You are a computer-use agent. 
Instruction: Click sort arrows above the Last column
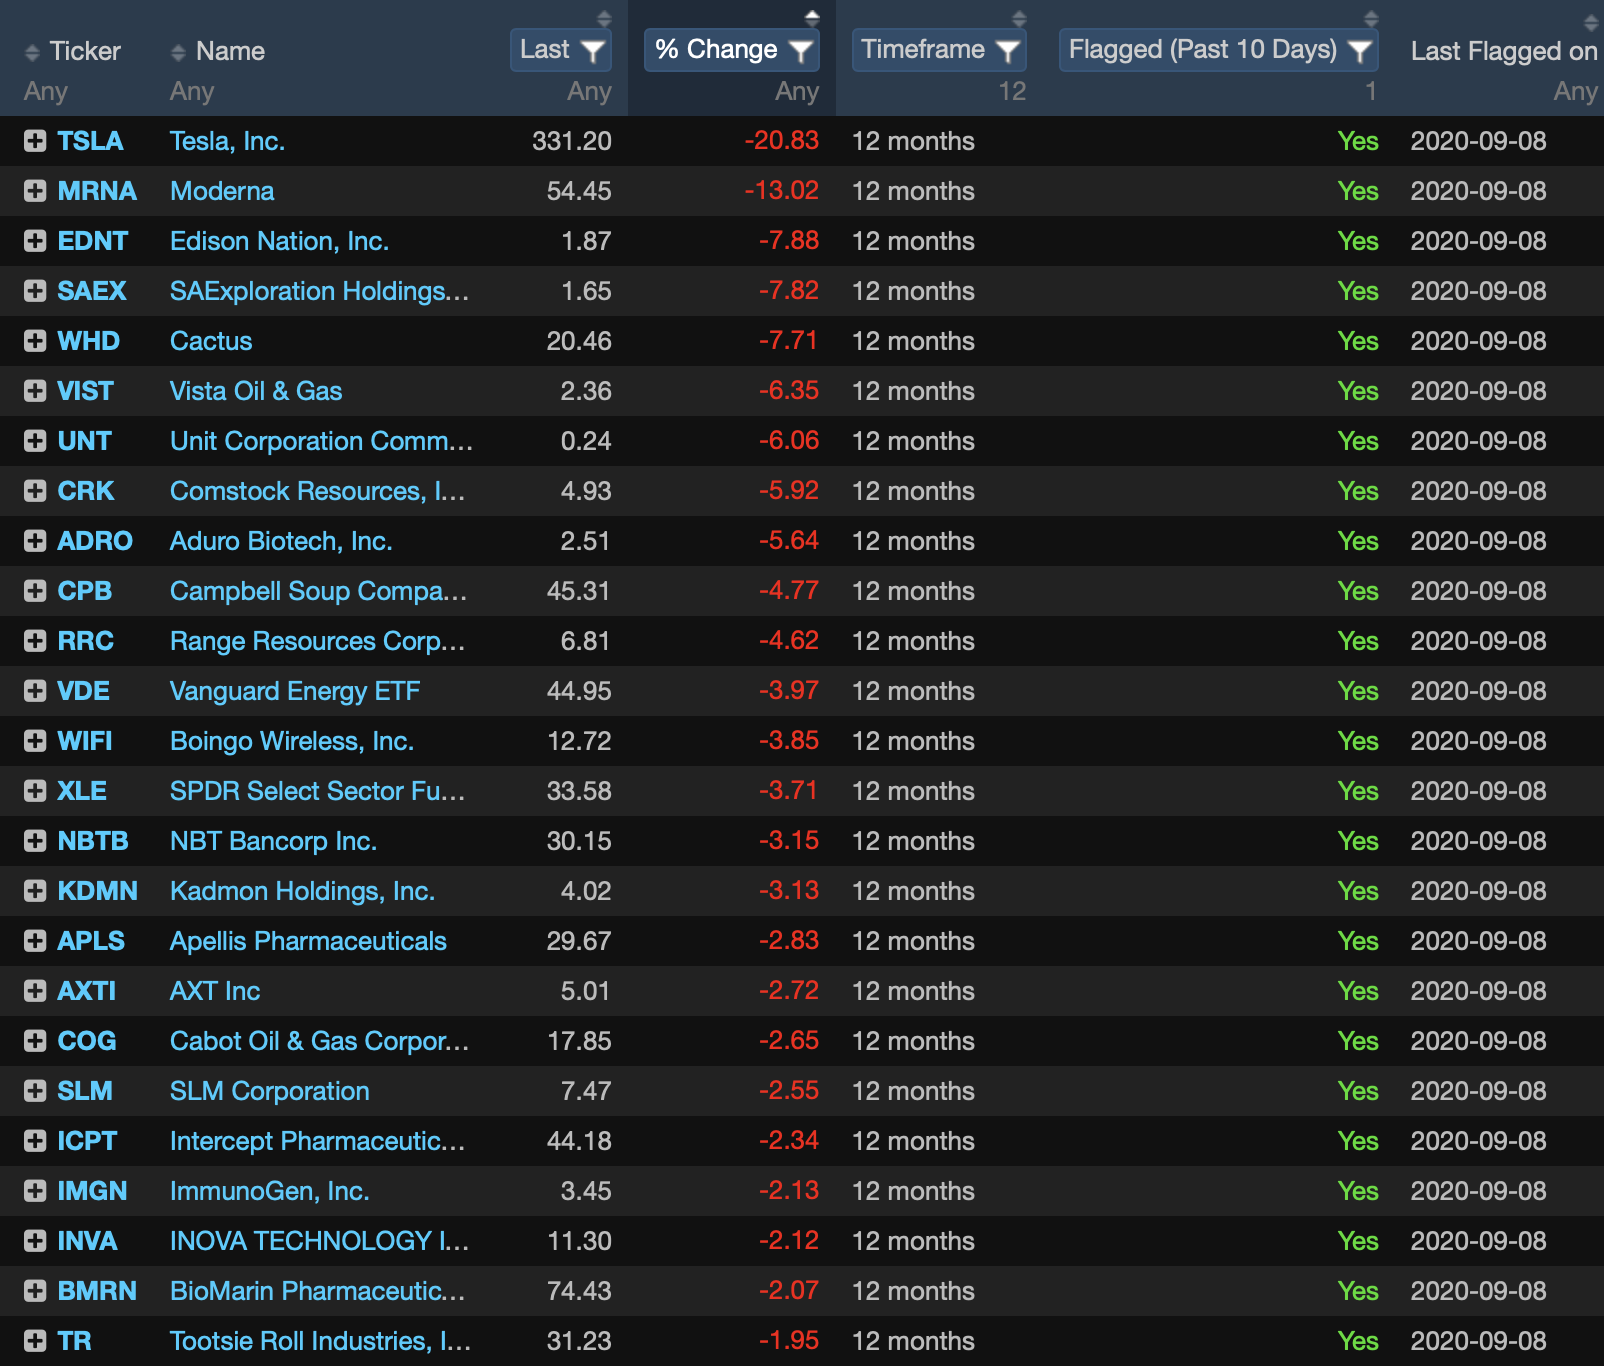tap(604, 18)
